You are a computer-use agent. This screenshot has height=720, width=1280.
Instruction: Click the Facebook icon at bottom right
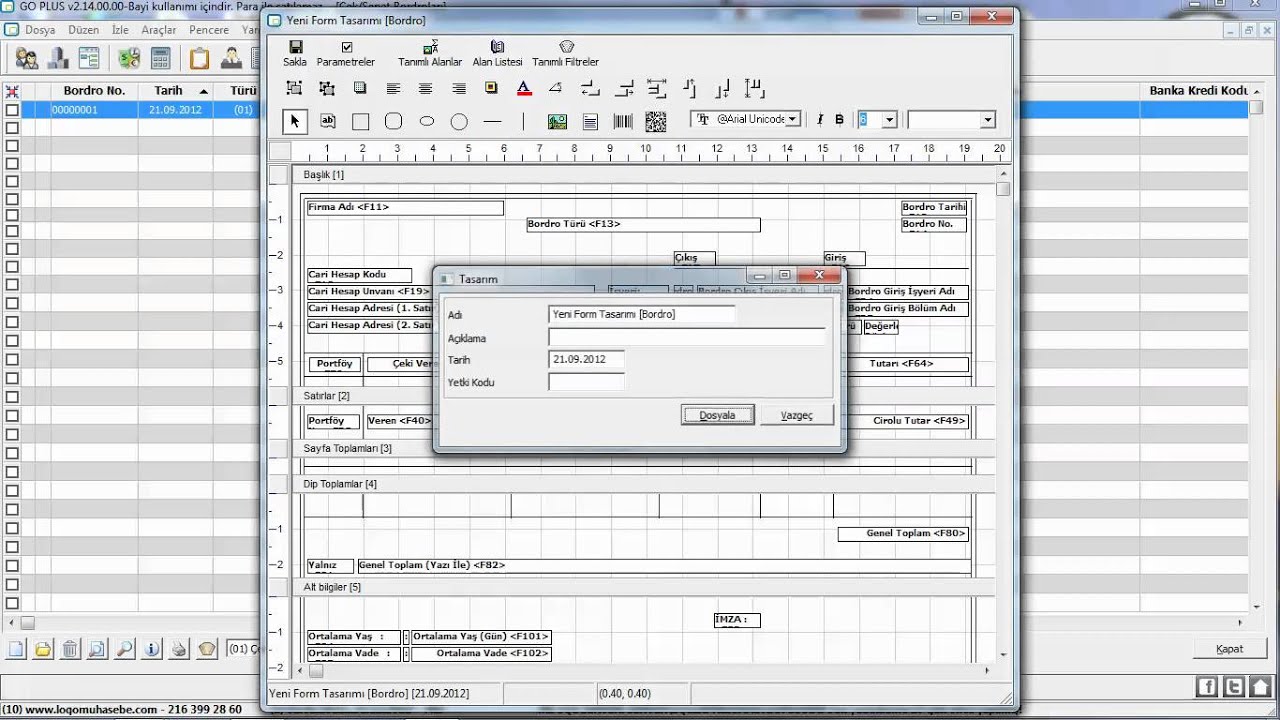[x=1207, y=687]
